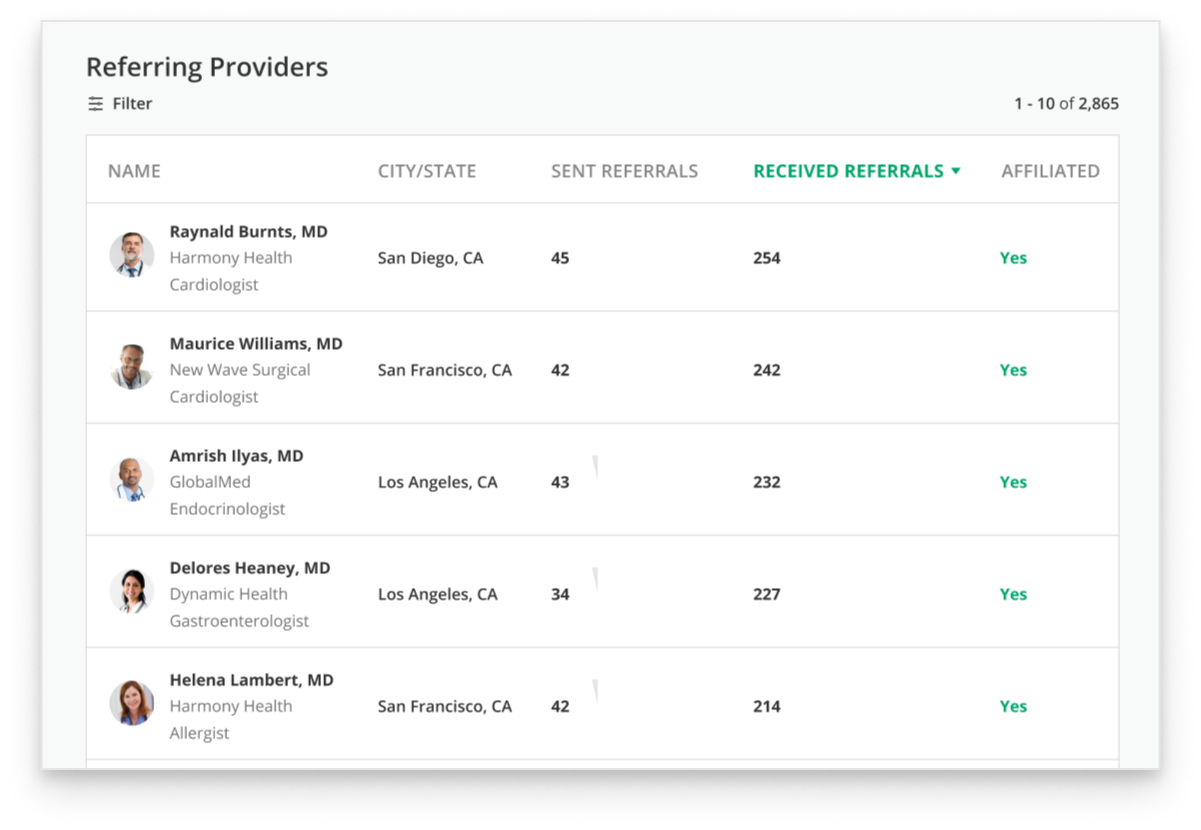The image size is (1201, 830).
Task: Sort by City/State column header
Action: [427, 171]
